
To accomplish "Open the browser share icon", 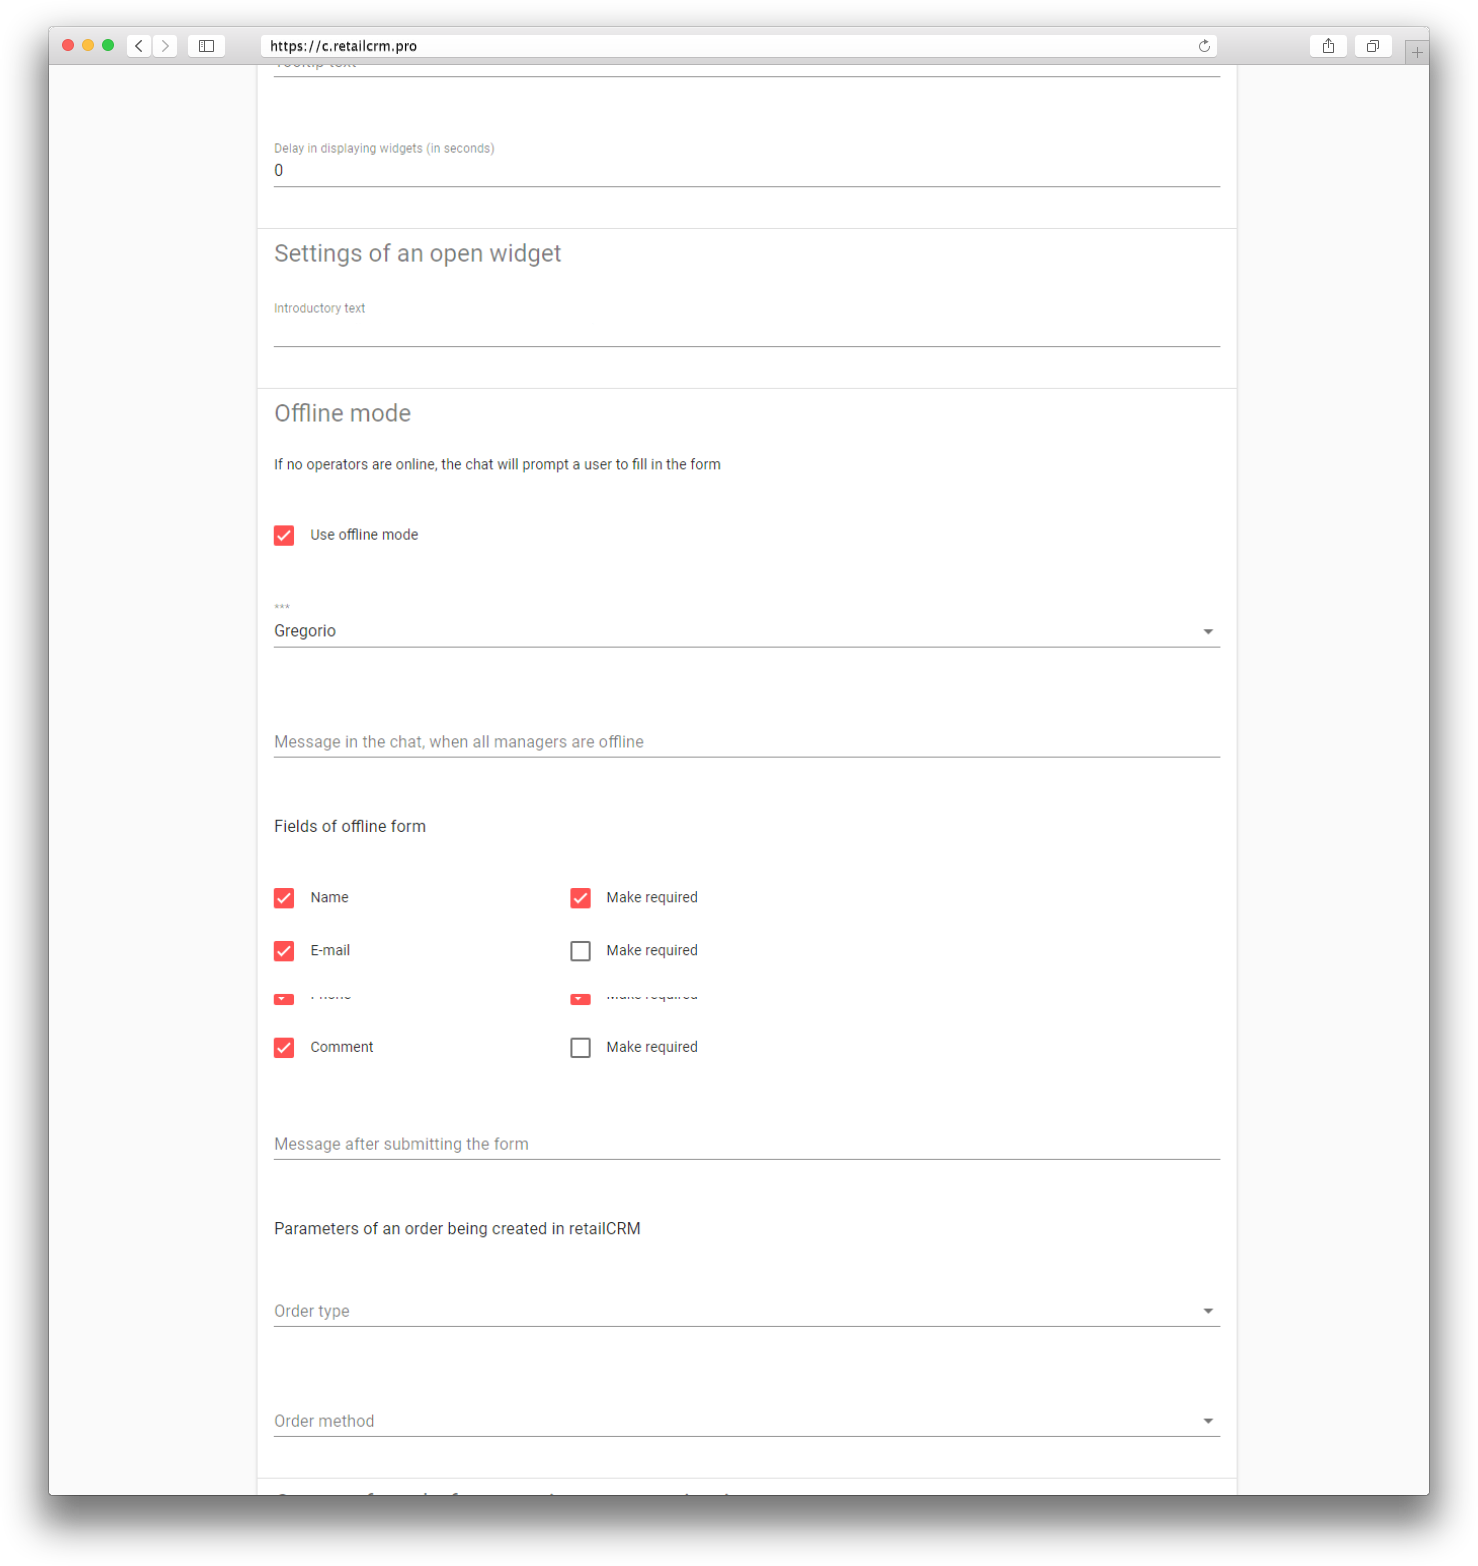I will (1328, 46).
